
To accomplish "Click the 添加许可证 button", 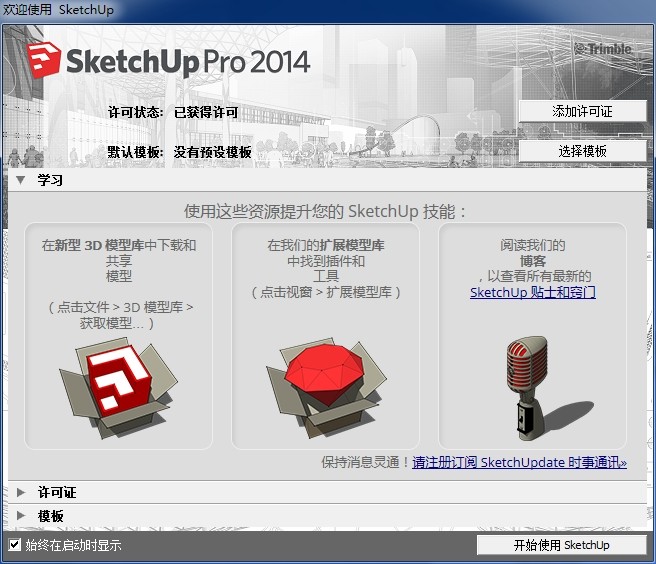I will [582, 111].
